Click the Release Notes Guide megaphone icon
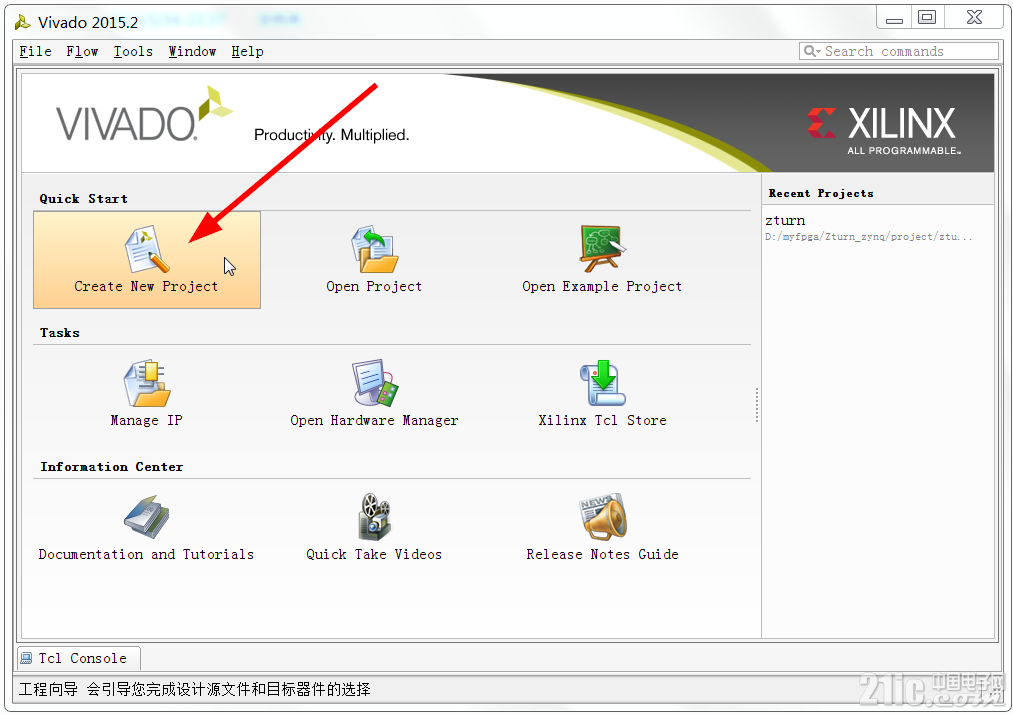This screenshot has width=1013, height=715. pos(603,517)
